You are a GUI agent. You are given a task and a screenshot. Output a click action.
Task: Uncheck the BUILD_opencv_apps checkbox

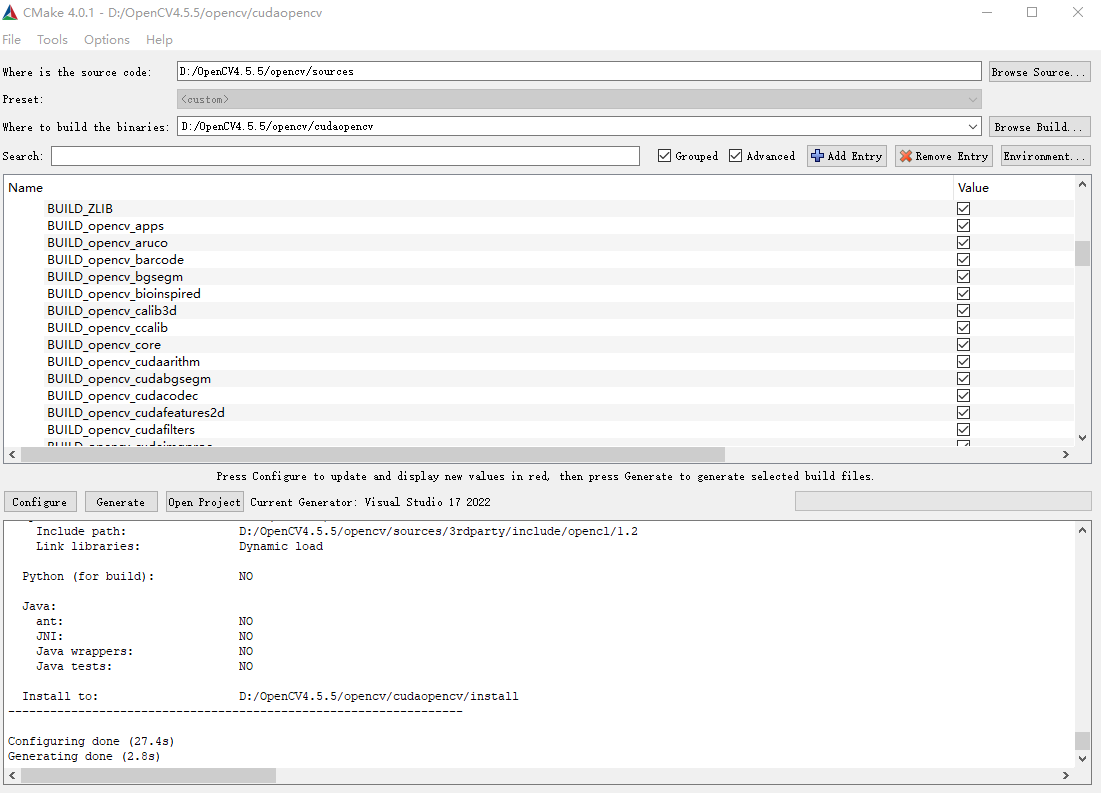963,225
